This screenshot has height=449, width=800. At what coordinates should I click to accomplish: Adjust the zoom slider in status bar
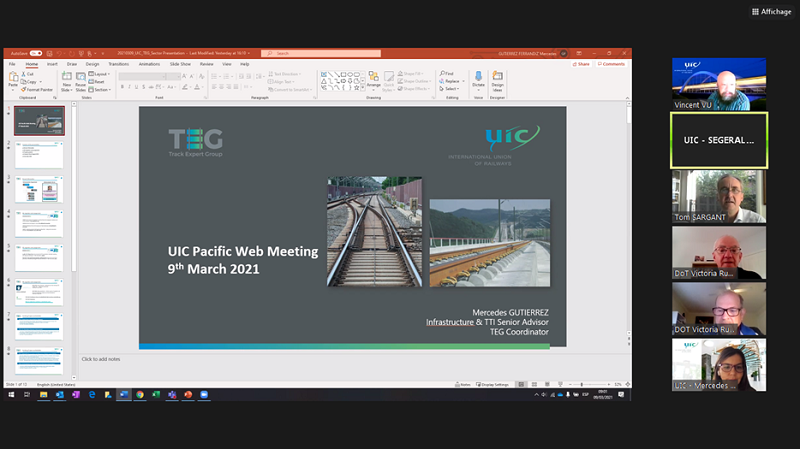[589, 384]
